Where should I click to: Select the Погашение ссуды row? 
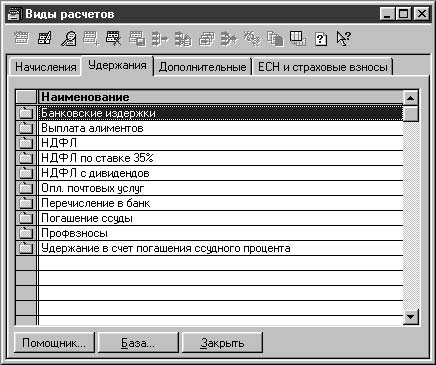tap(220, 218)
